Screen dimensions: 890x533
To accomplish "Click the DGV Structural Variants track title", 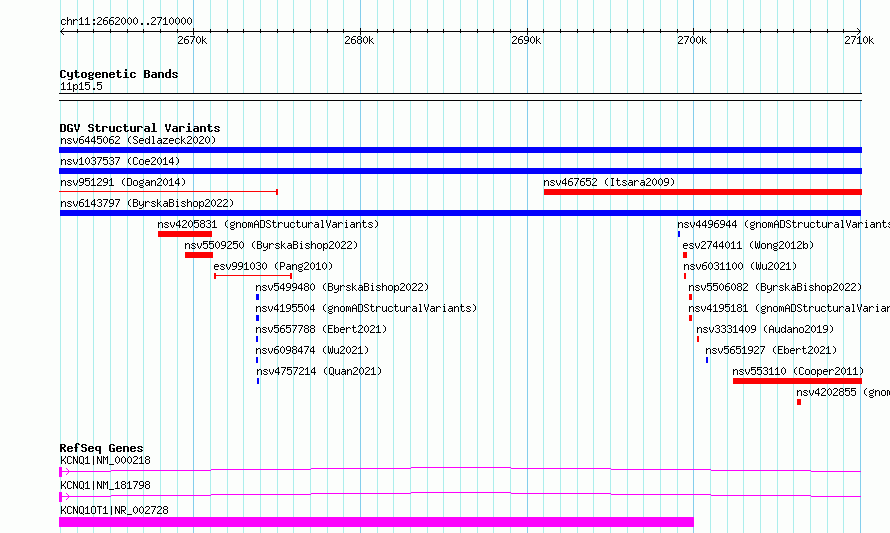I will click(x=140, y=128).
